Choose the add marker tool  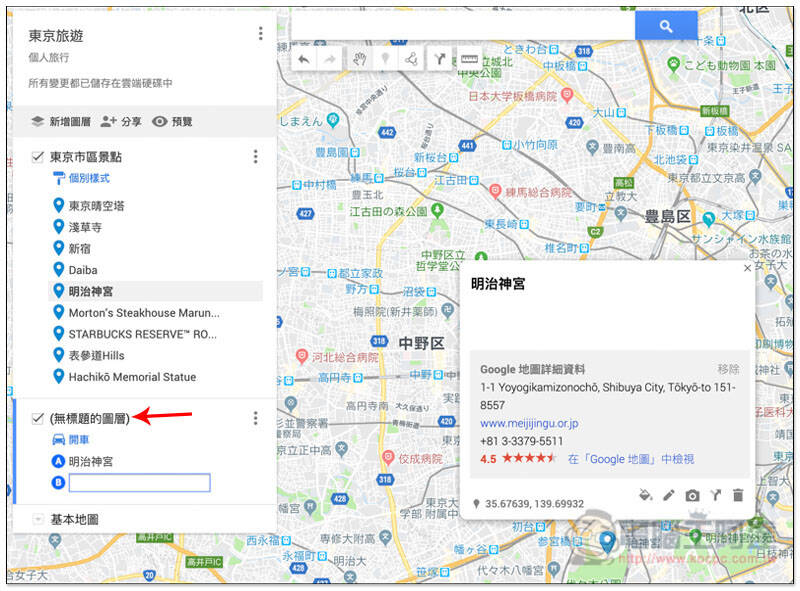click(x=385, y=59)
